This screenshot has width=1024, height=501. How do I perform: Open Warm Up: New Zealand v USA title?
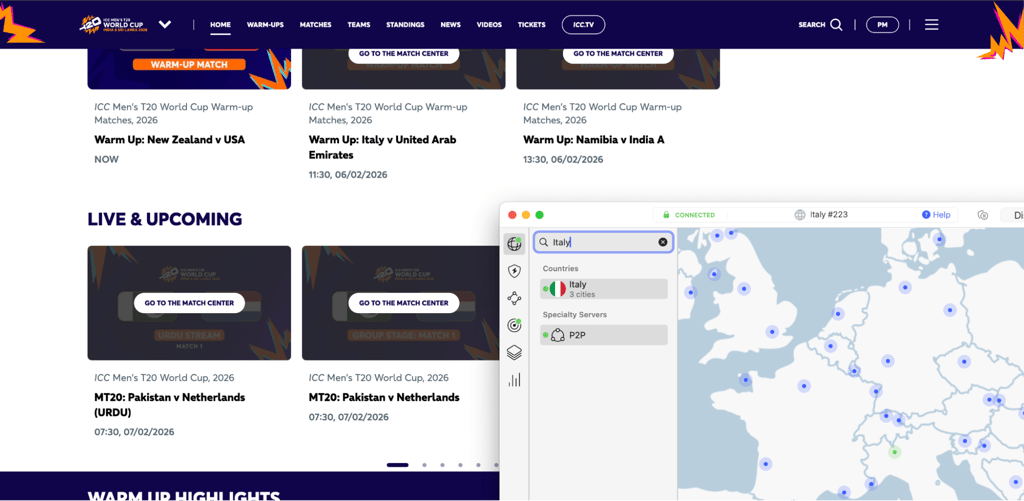[170, 139]
